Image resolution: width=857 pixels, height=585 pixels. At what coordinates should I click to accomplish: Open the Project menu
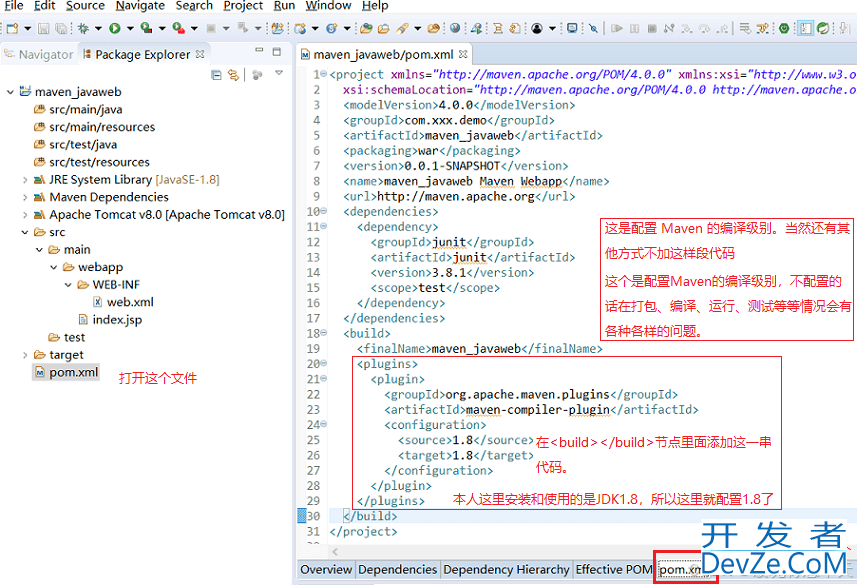(x=243, y=5)
